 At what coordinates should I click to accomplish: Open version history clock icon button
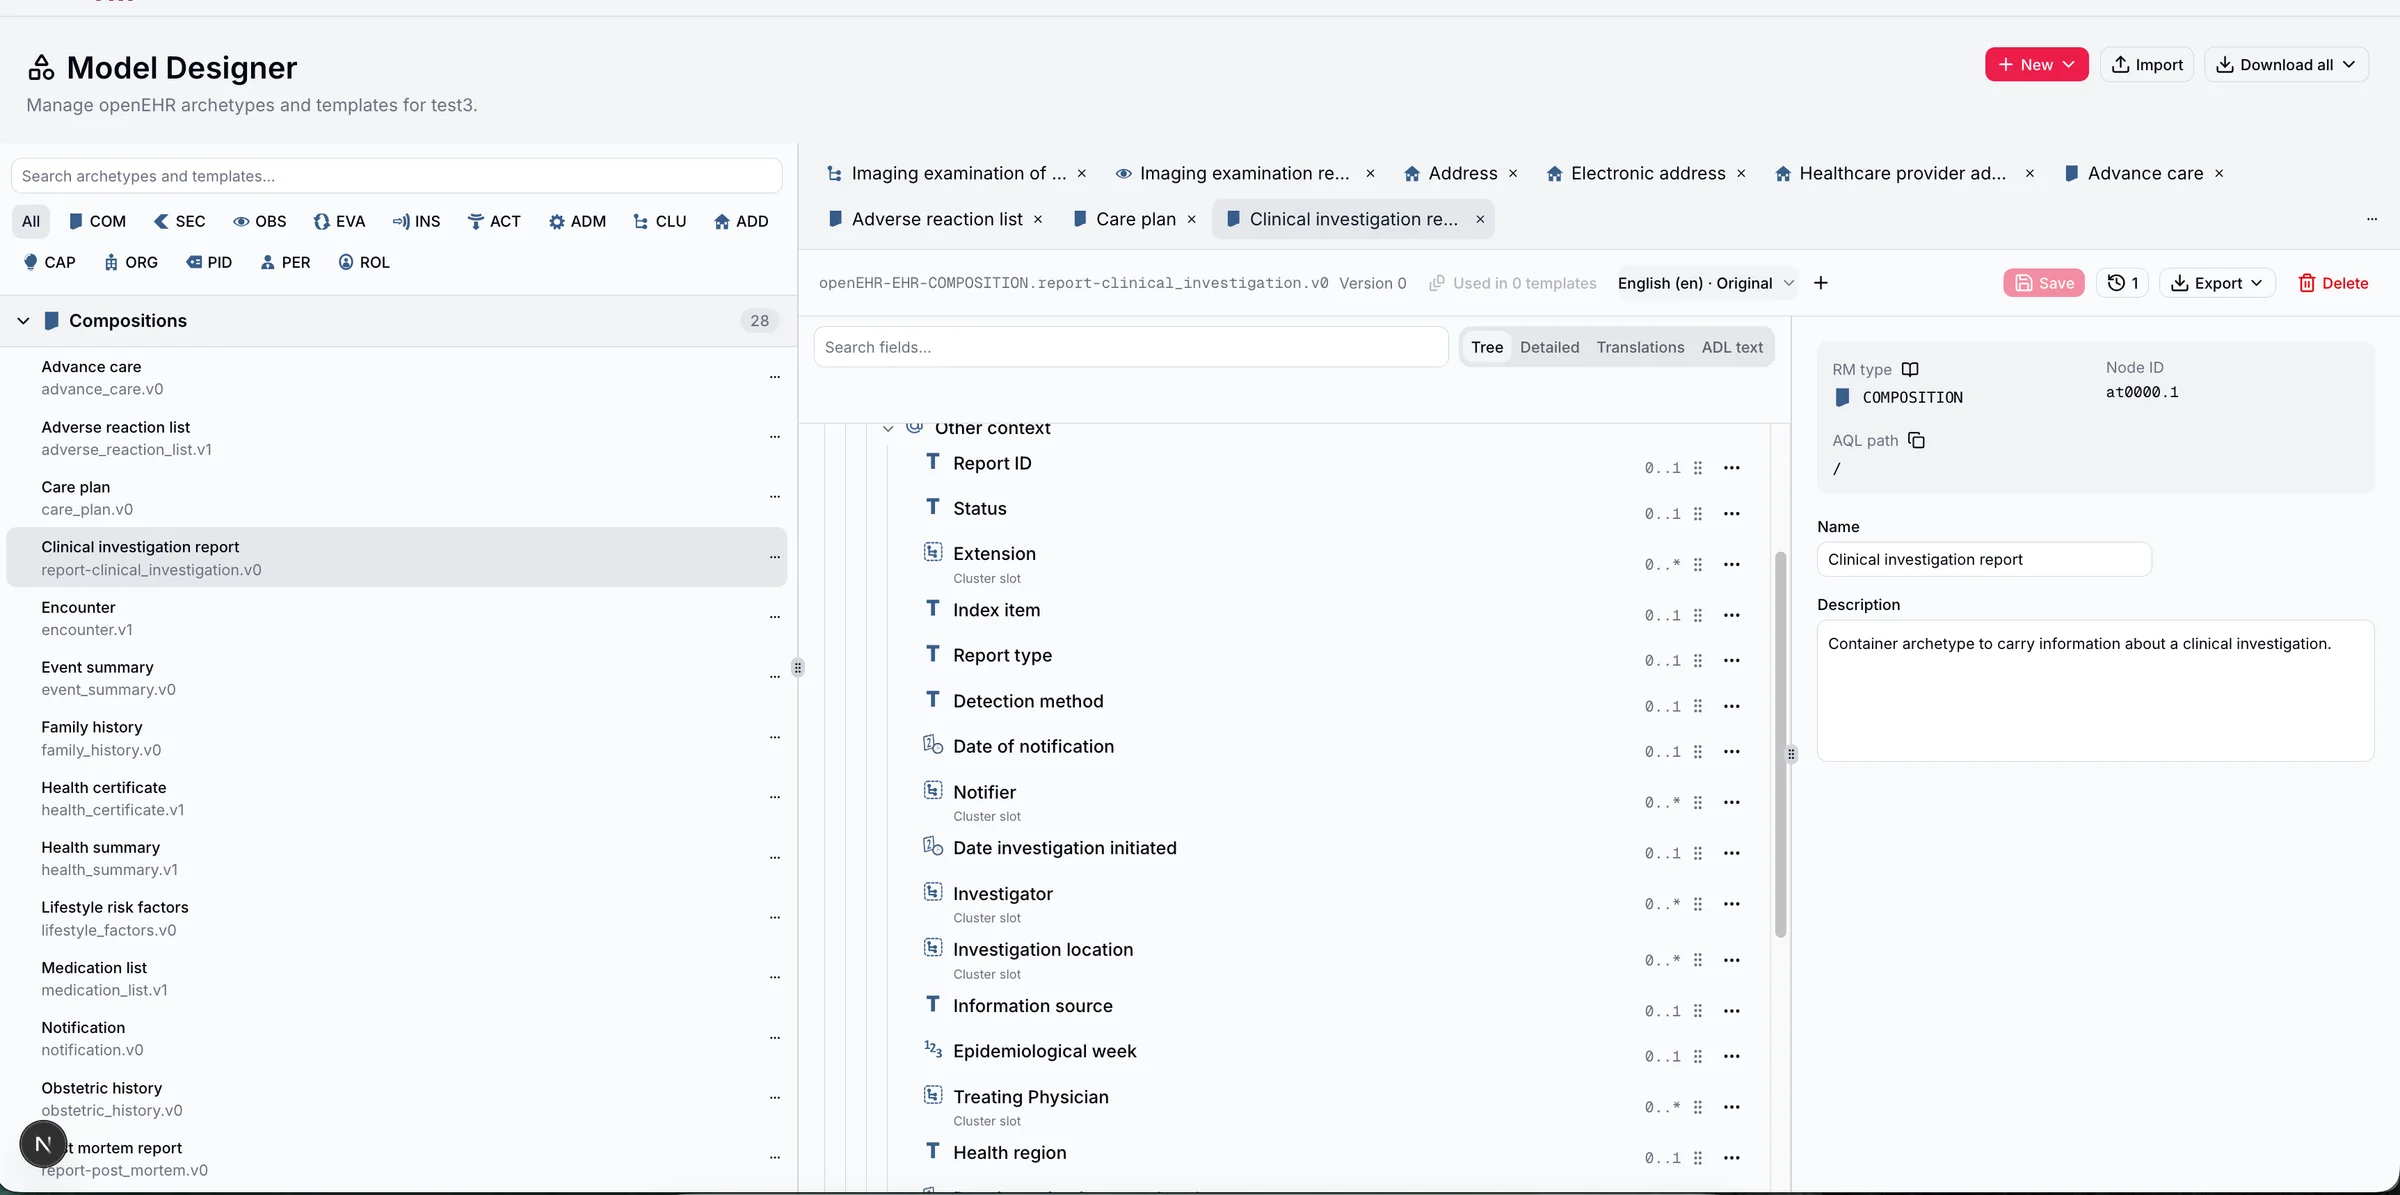click(x=2122, y=283)
